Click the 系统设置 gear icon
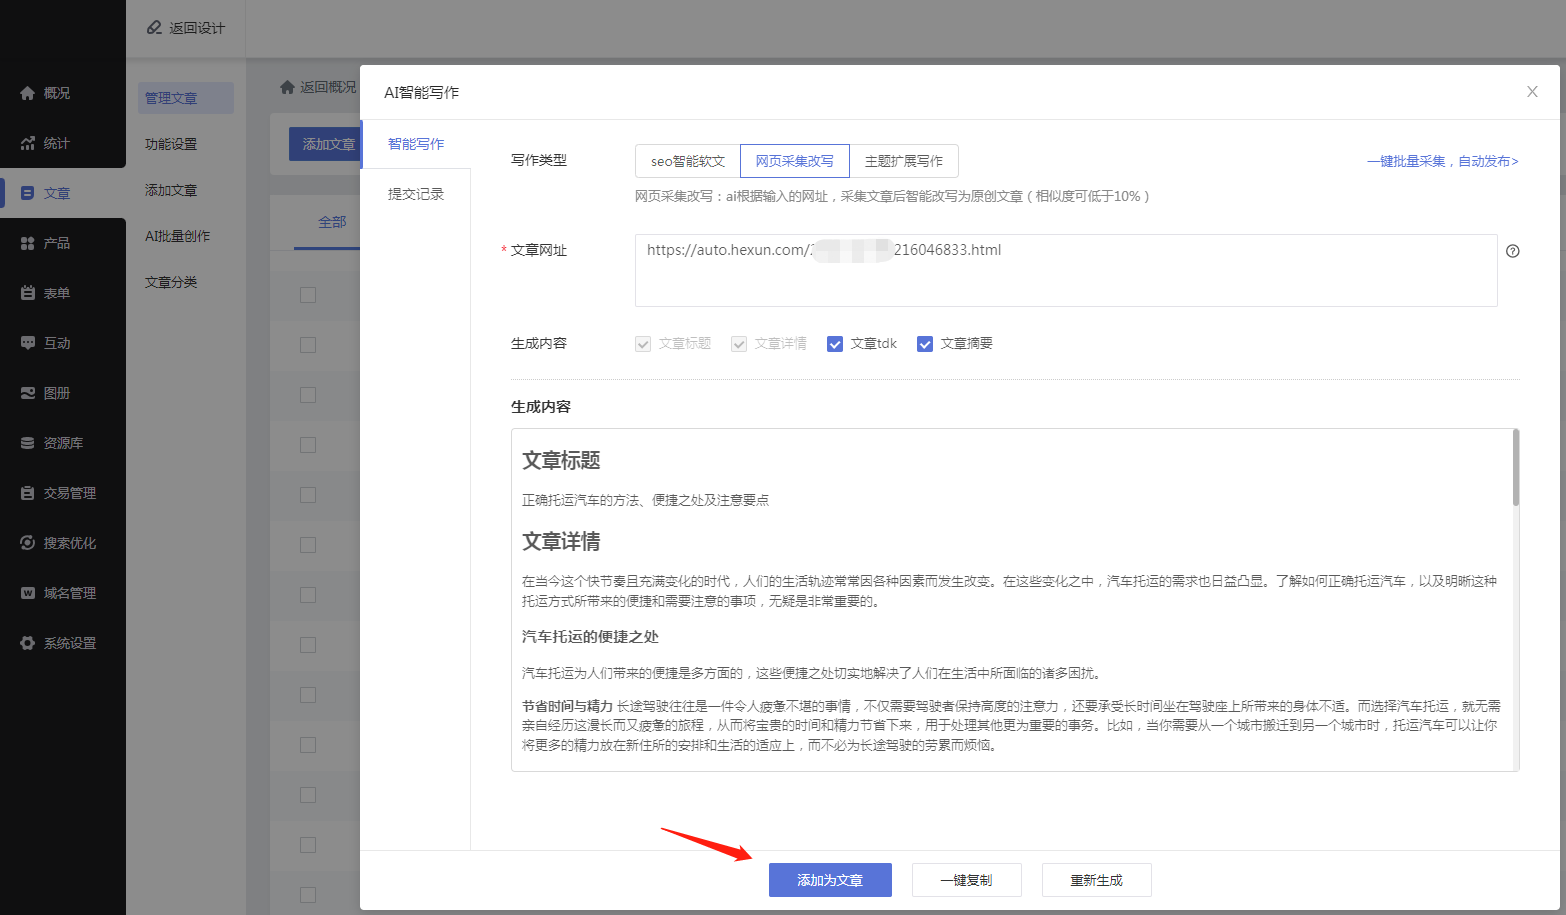This screenshot has width=1566, height=915. click(x=27, y=643)
